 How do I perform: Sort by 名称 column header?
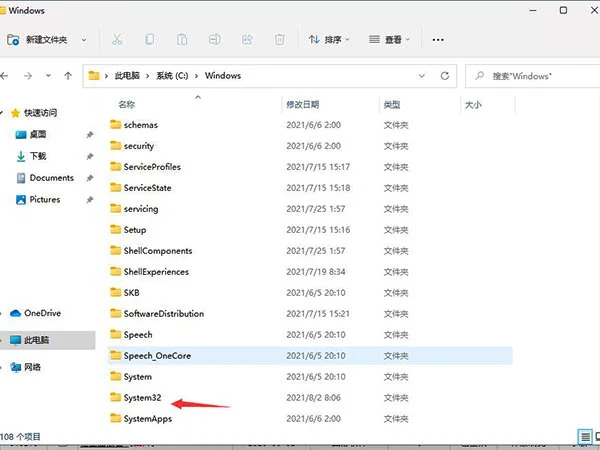pos(127,104)
